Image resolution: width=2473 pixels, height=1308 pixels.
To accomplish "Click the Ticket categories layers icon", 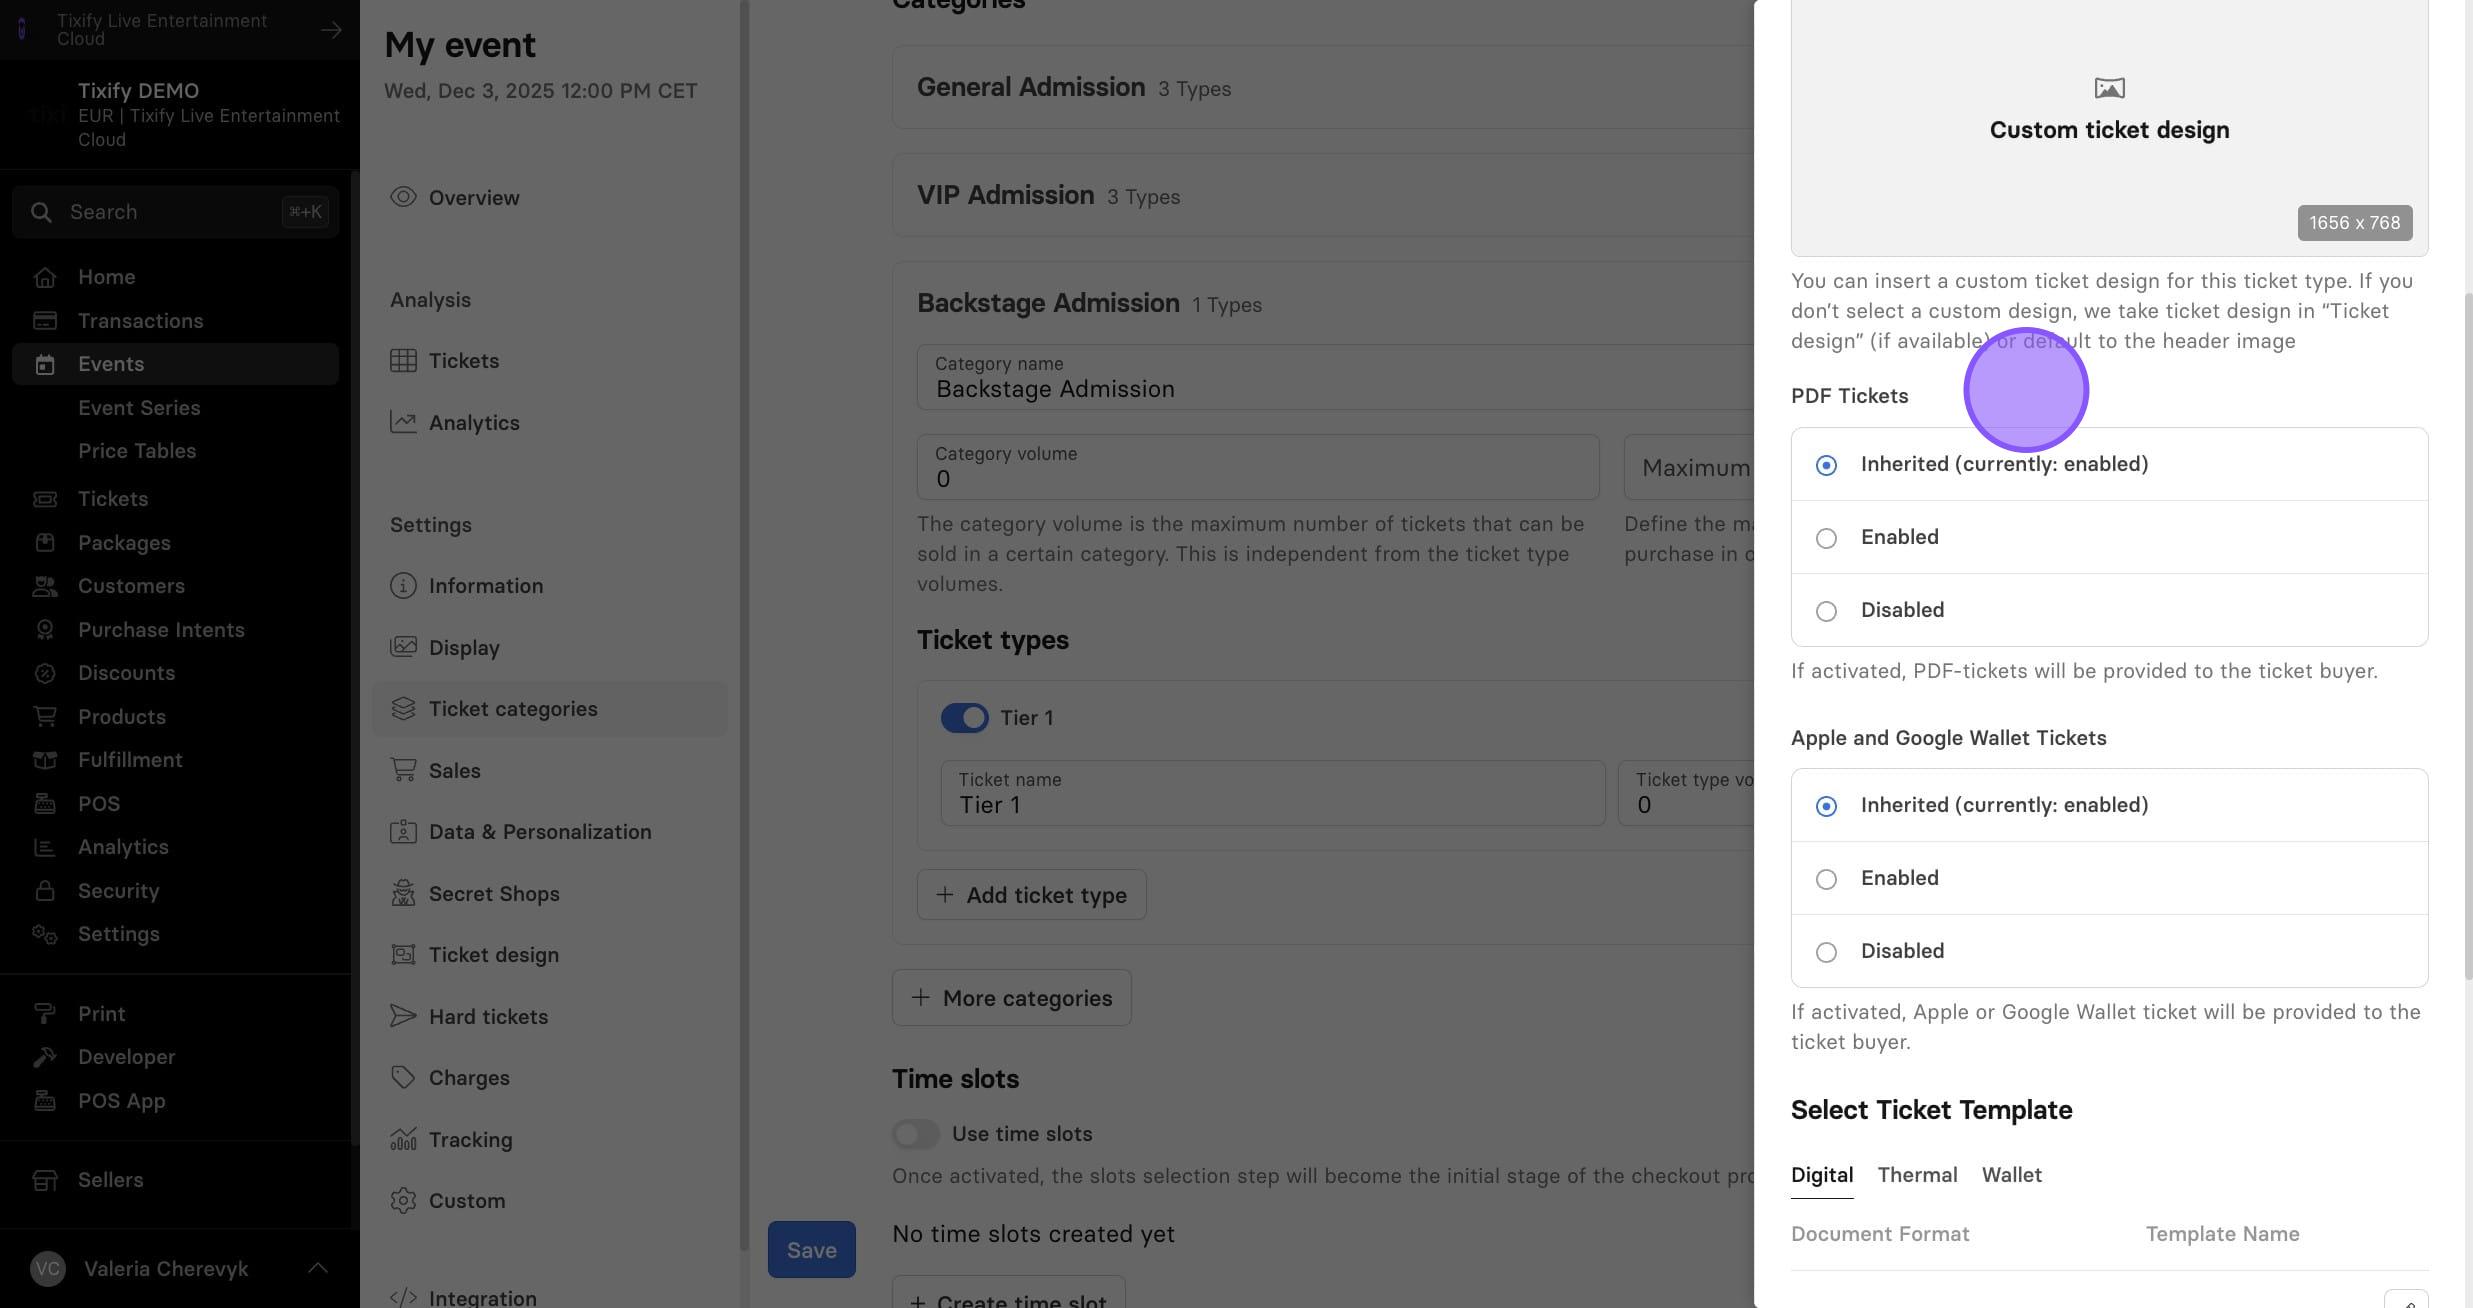I will click(x=403, y=708).
